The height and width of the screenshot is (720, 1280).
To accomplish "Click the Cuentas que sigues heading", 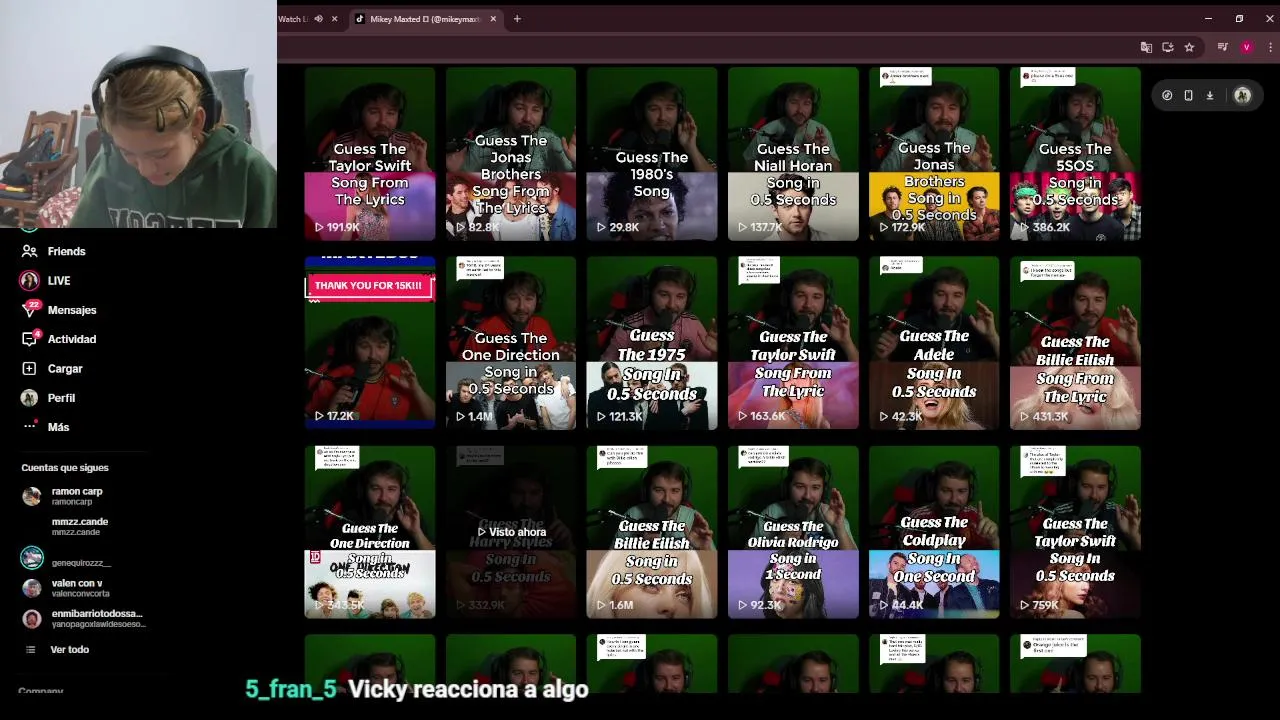I will coord(65,468).
